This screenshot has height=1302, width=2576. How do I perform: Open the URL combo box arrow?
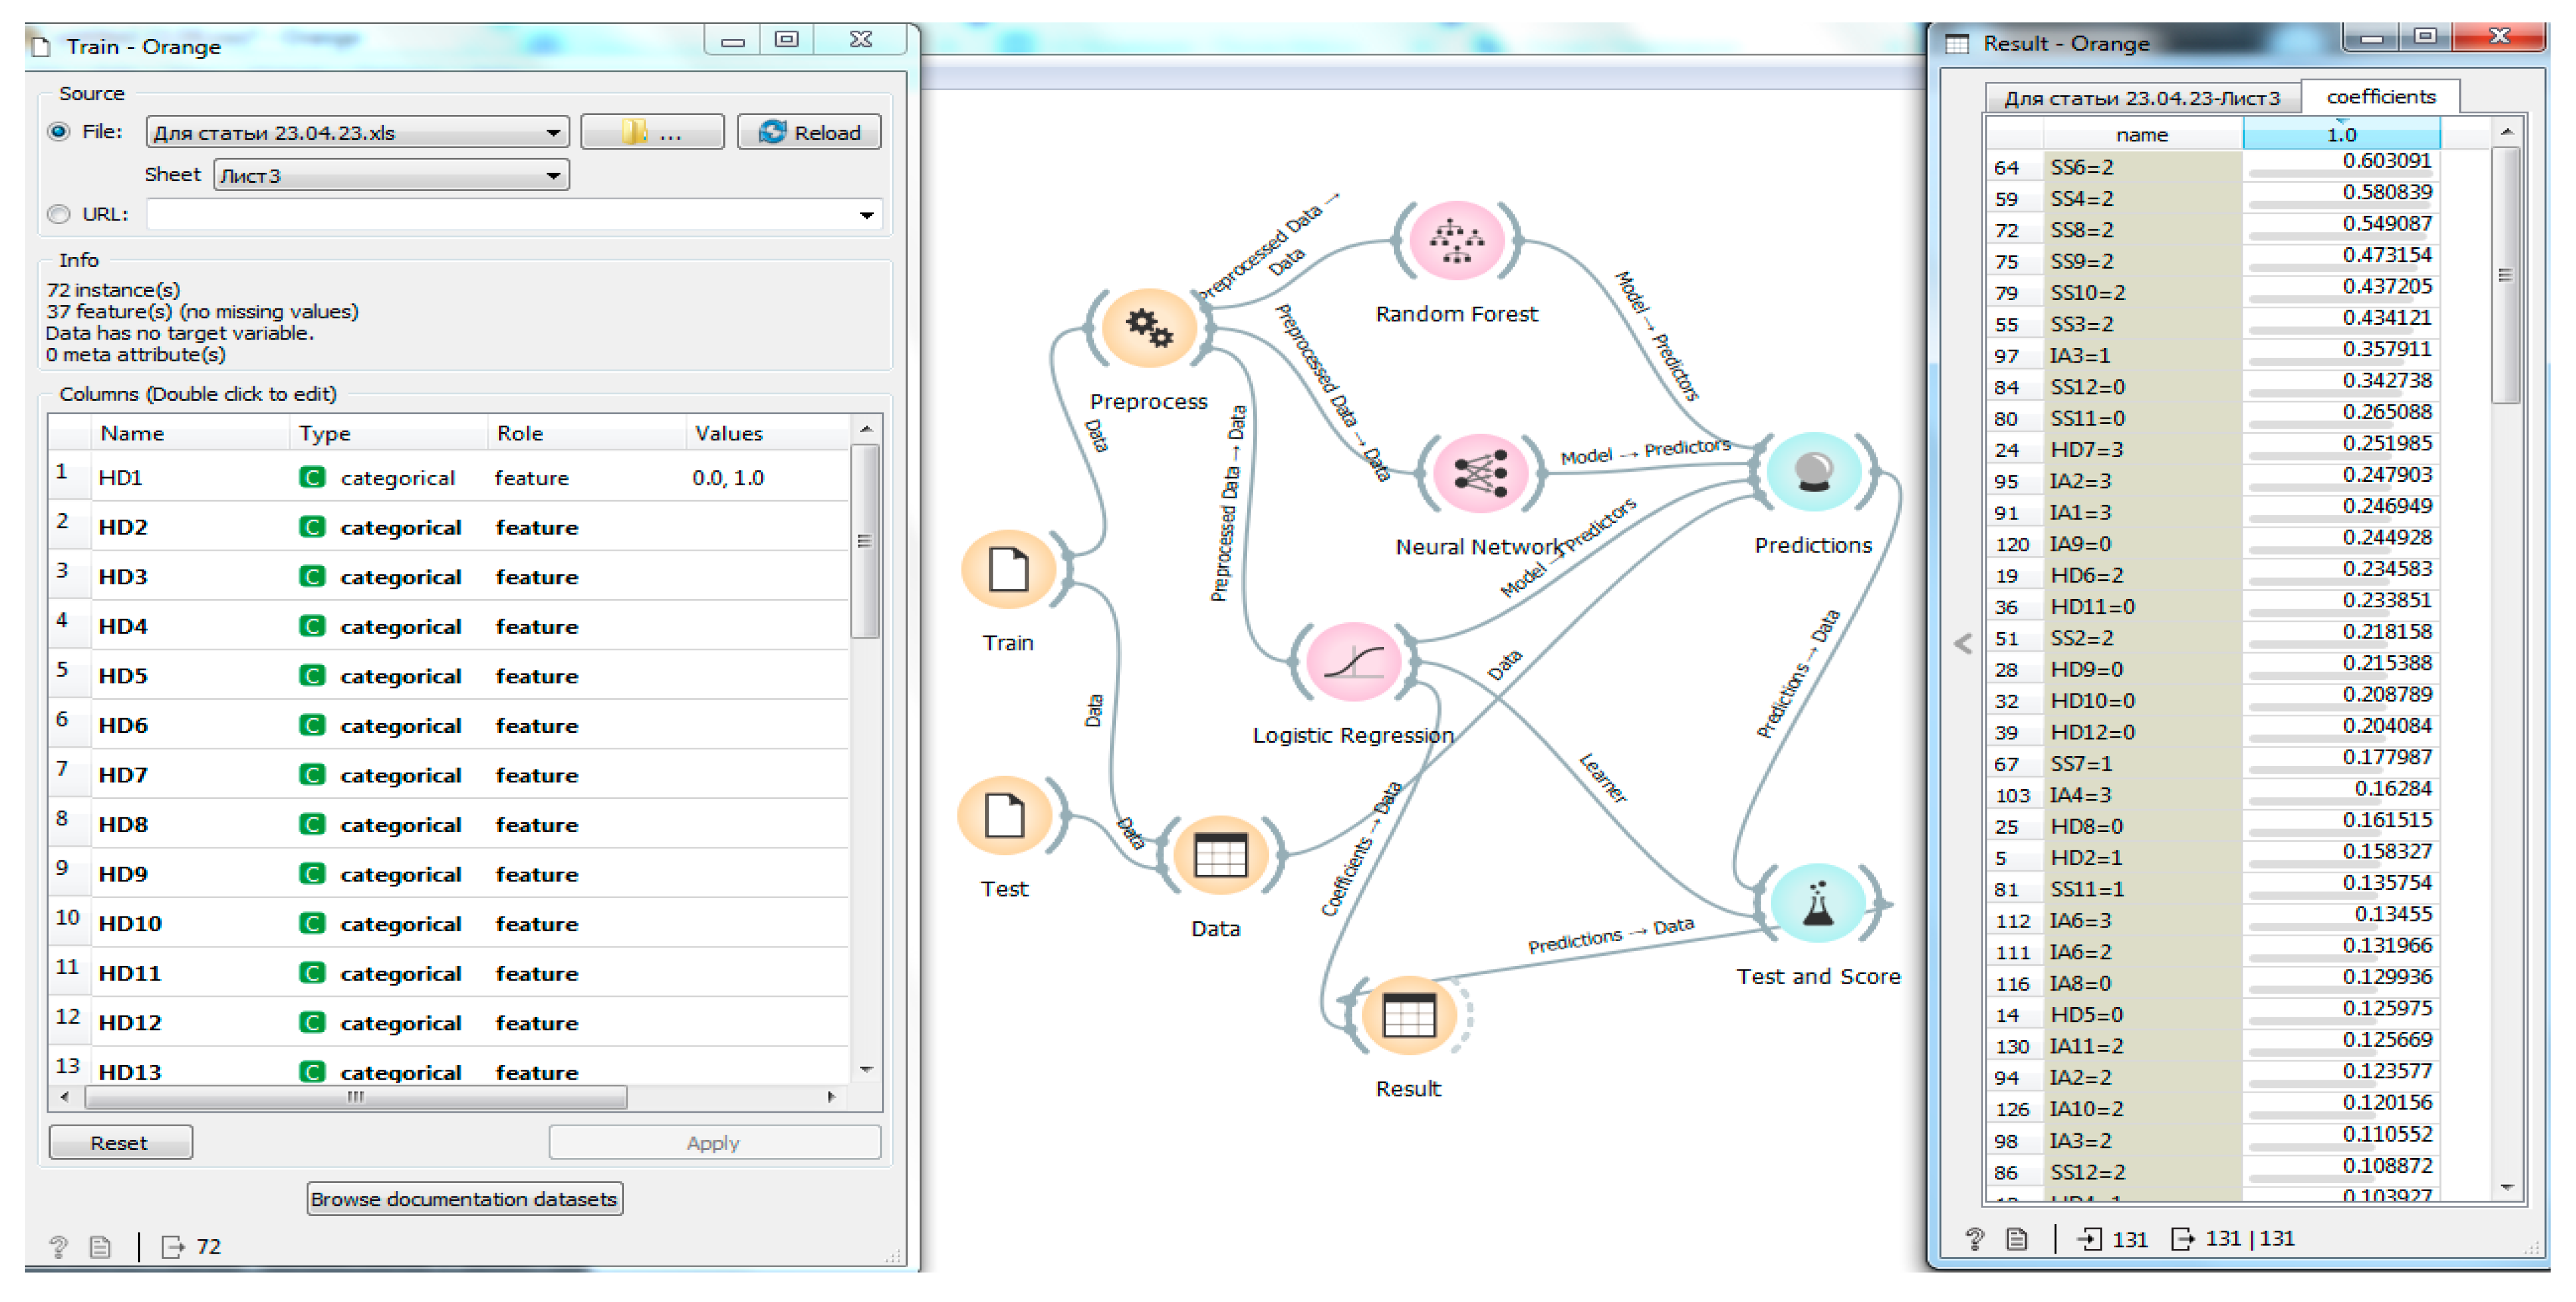[x=866, y=215]
